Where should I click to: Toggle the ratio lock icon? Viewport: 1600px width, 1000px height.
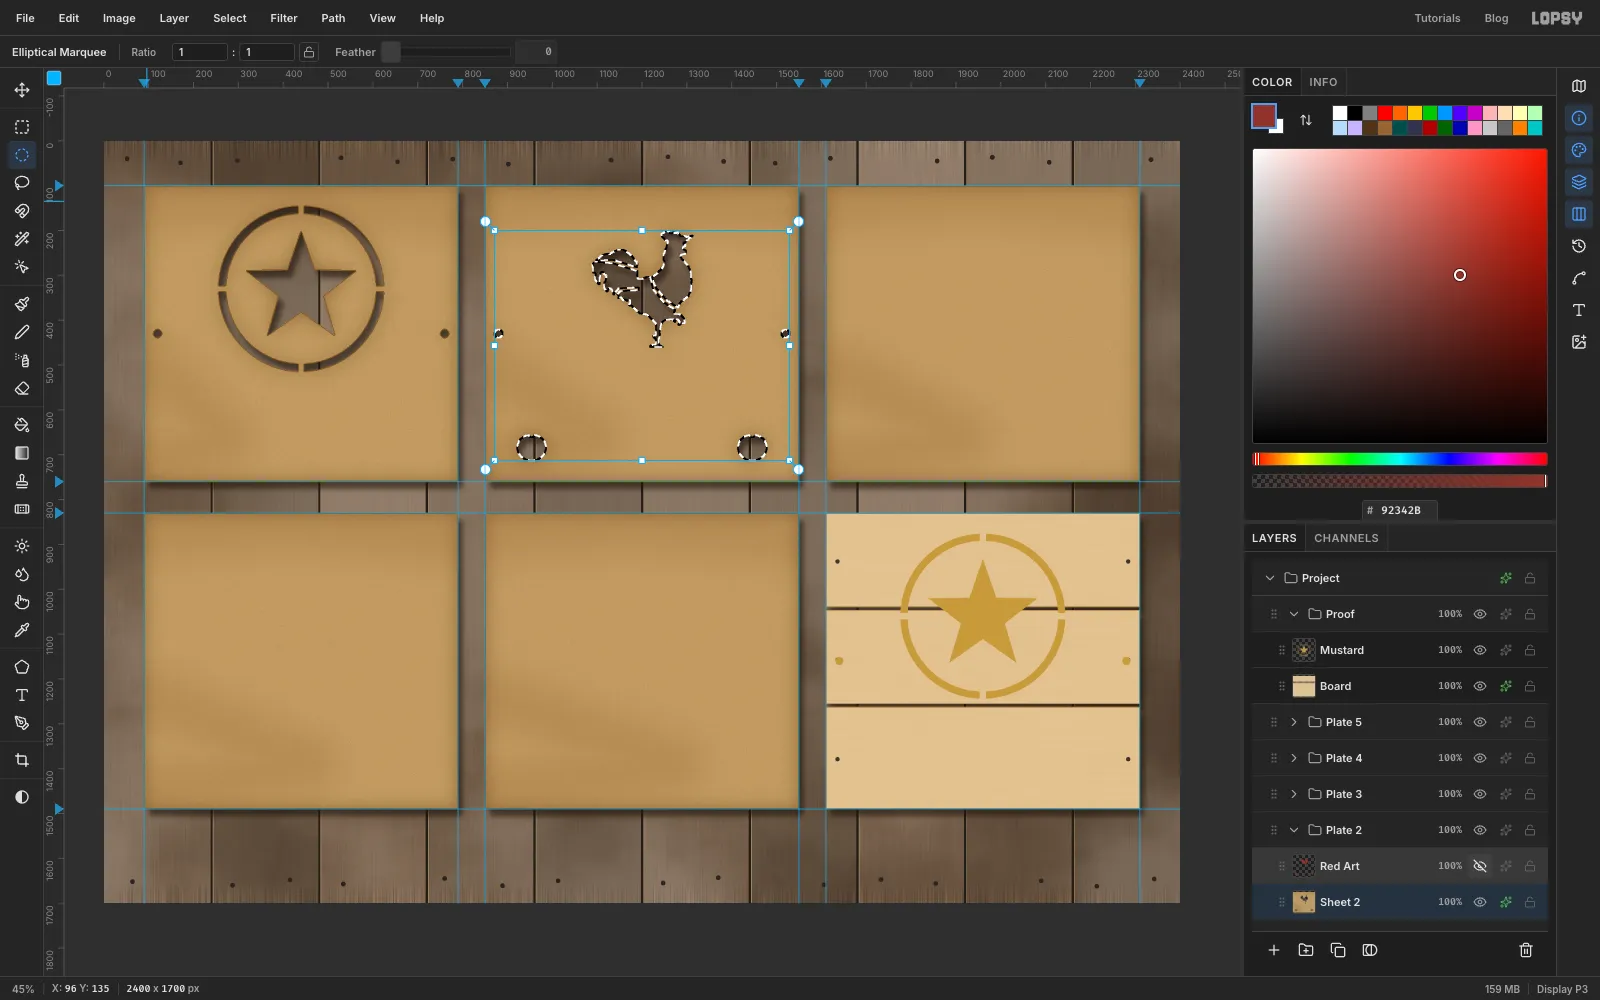pyautogui.click(x=309, y=52)
